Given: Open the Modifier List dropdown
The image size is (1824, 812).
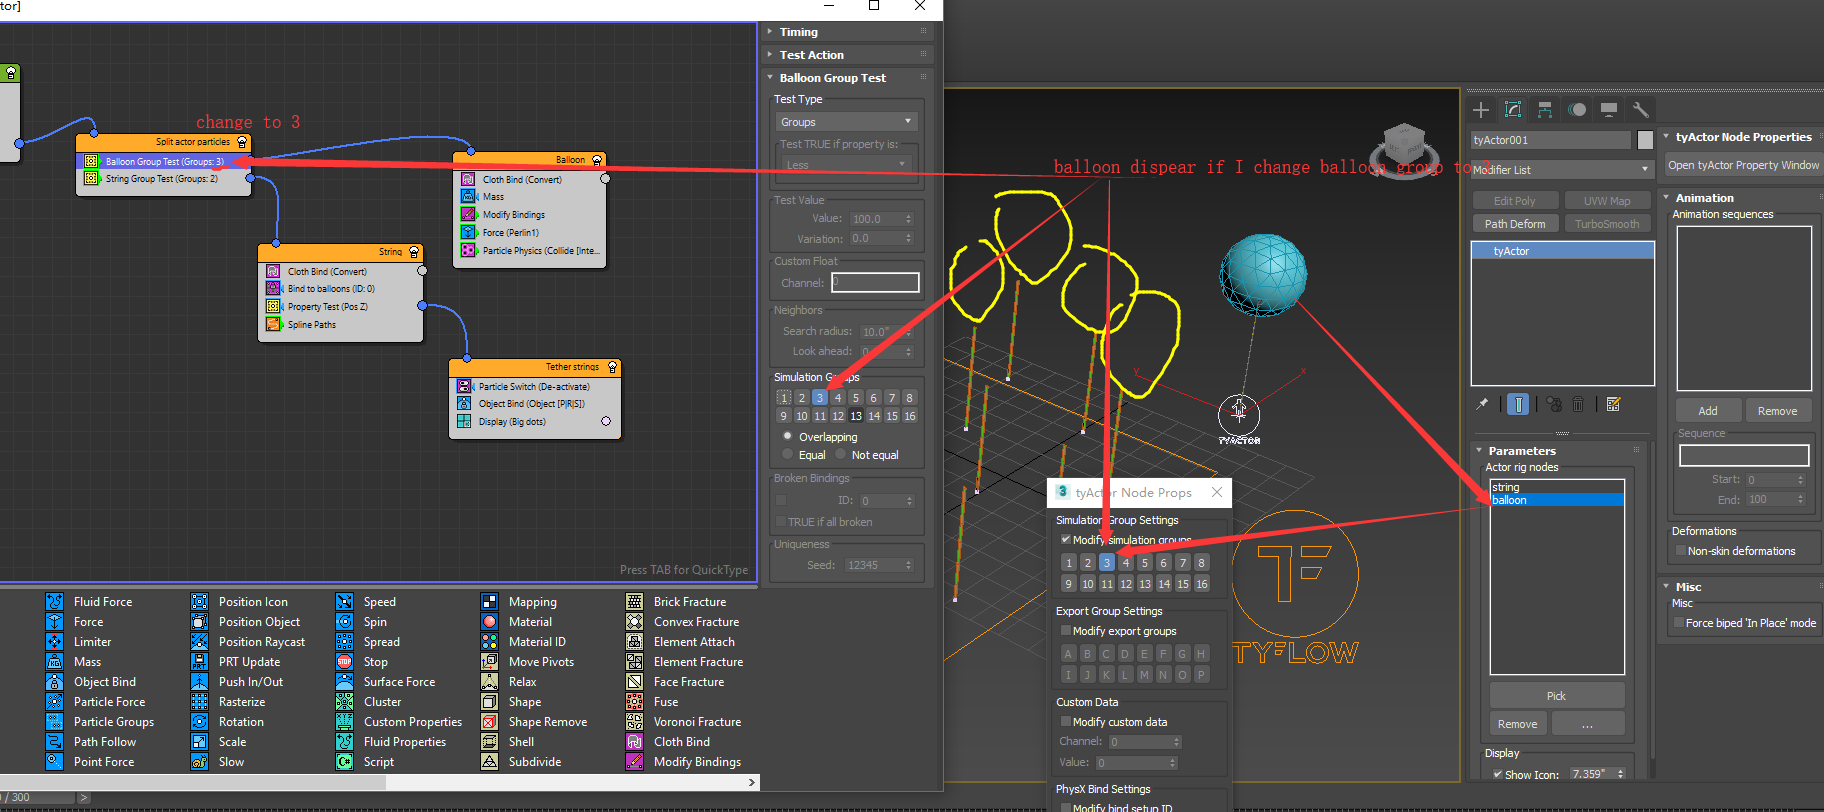Looking at the screenshot, I should [x=1561, y=170].
